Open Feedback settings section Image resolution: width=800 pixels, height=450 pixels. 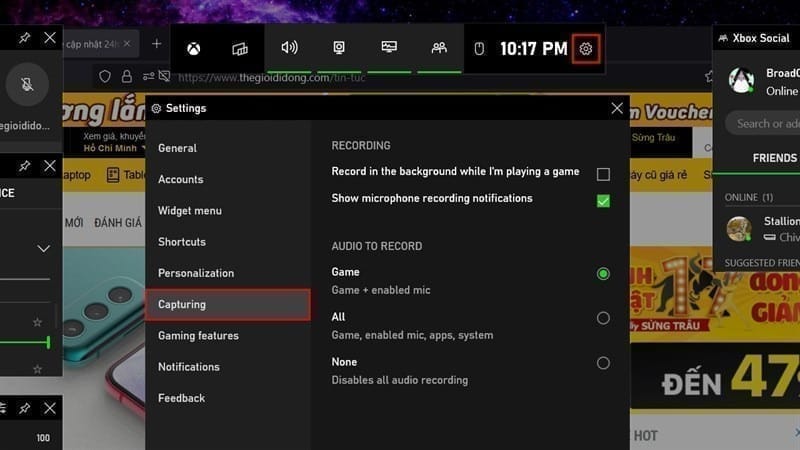point(228,398)
